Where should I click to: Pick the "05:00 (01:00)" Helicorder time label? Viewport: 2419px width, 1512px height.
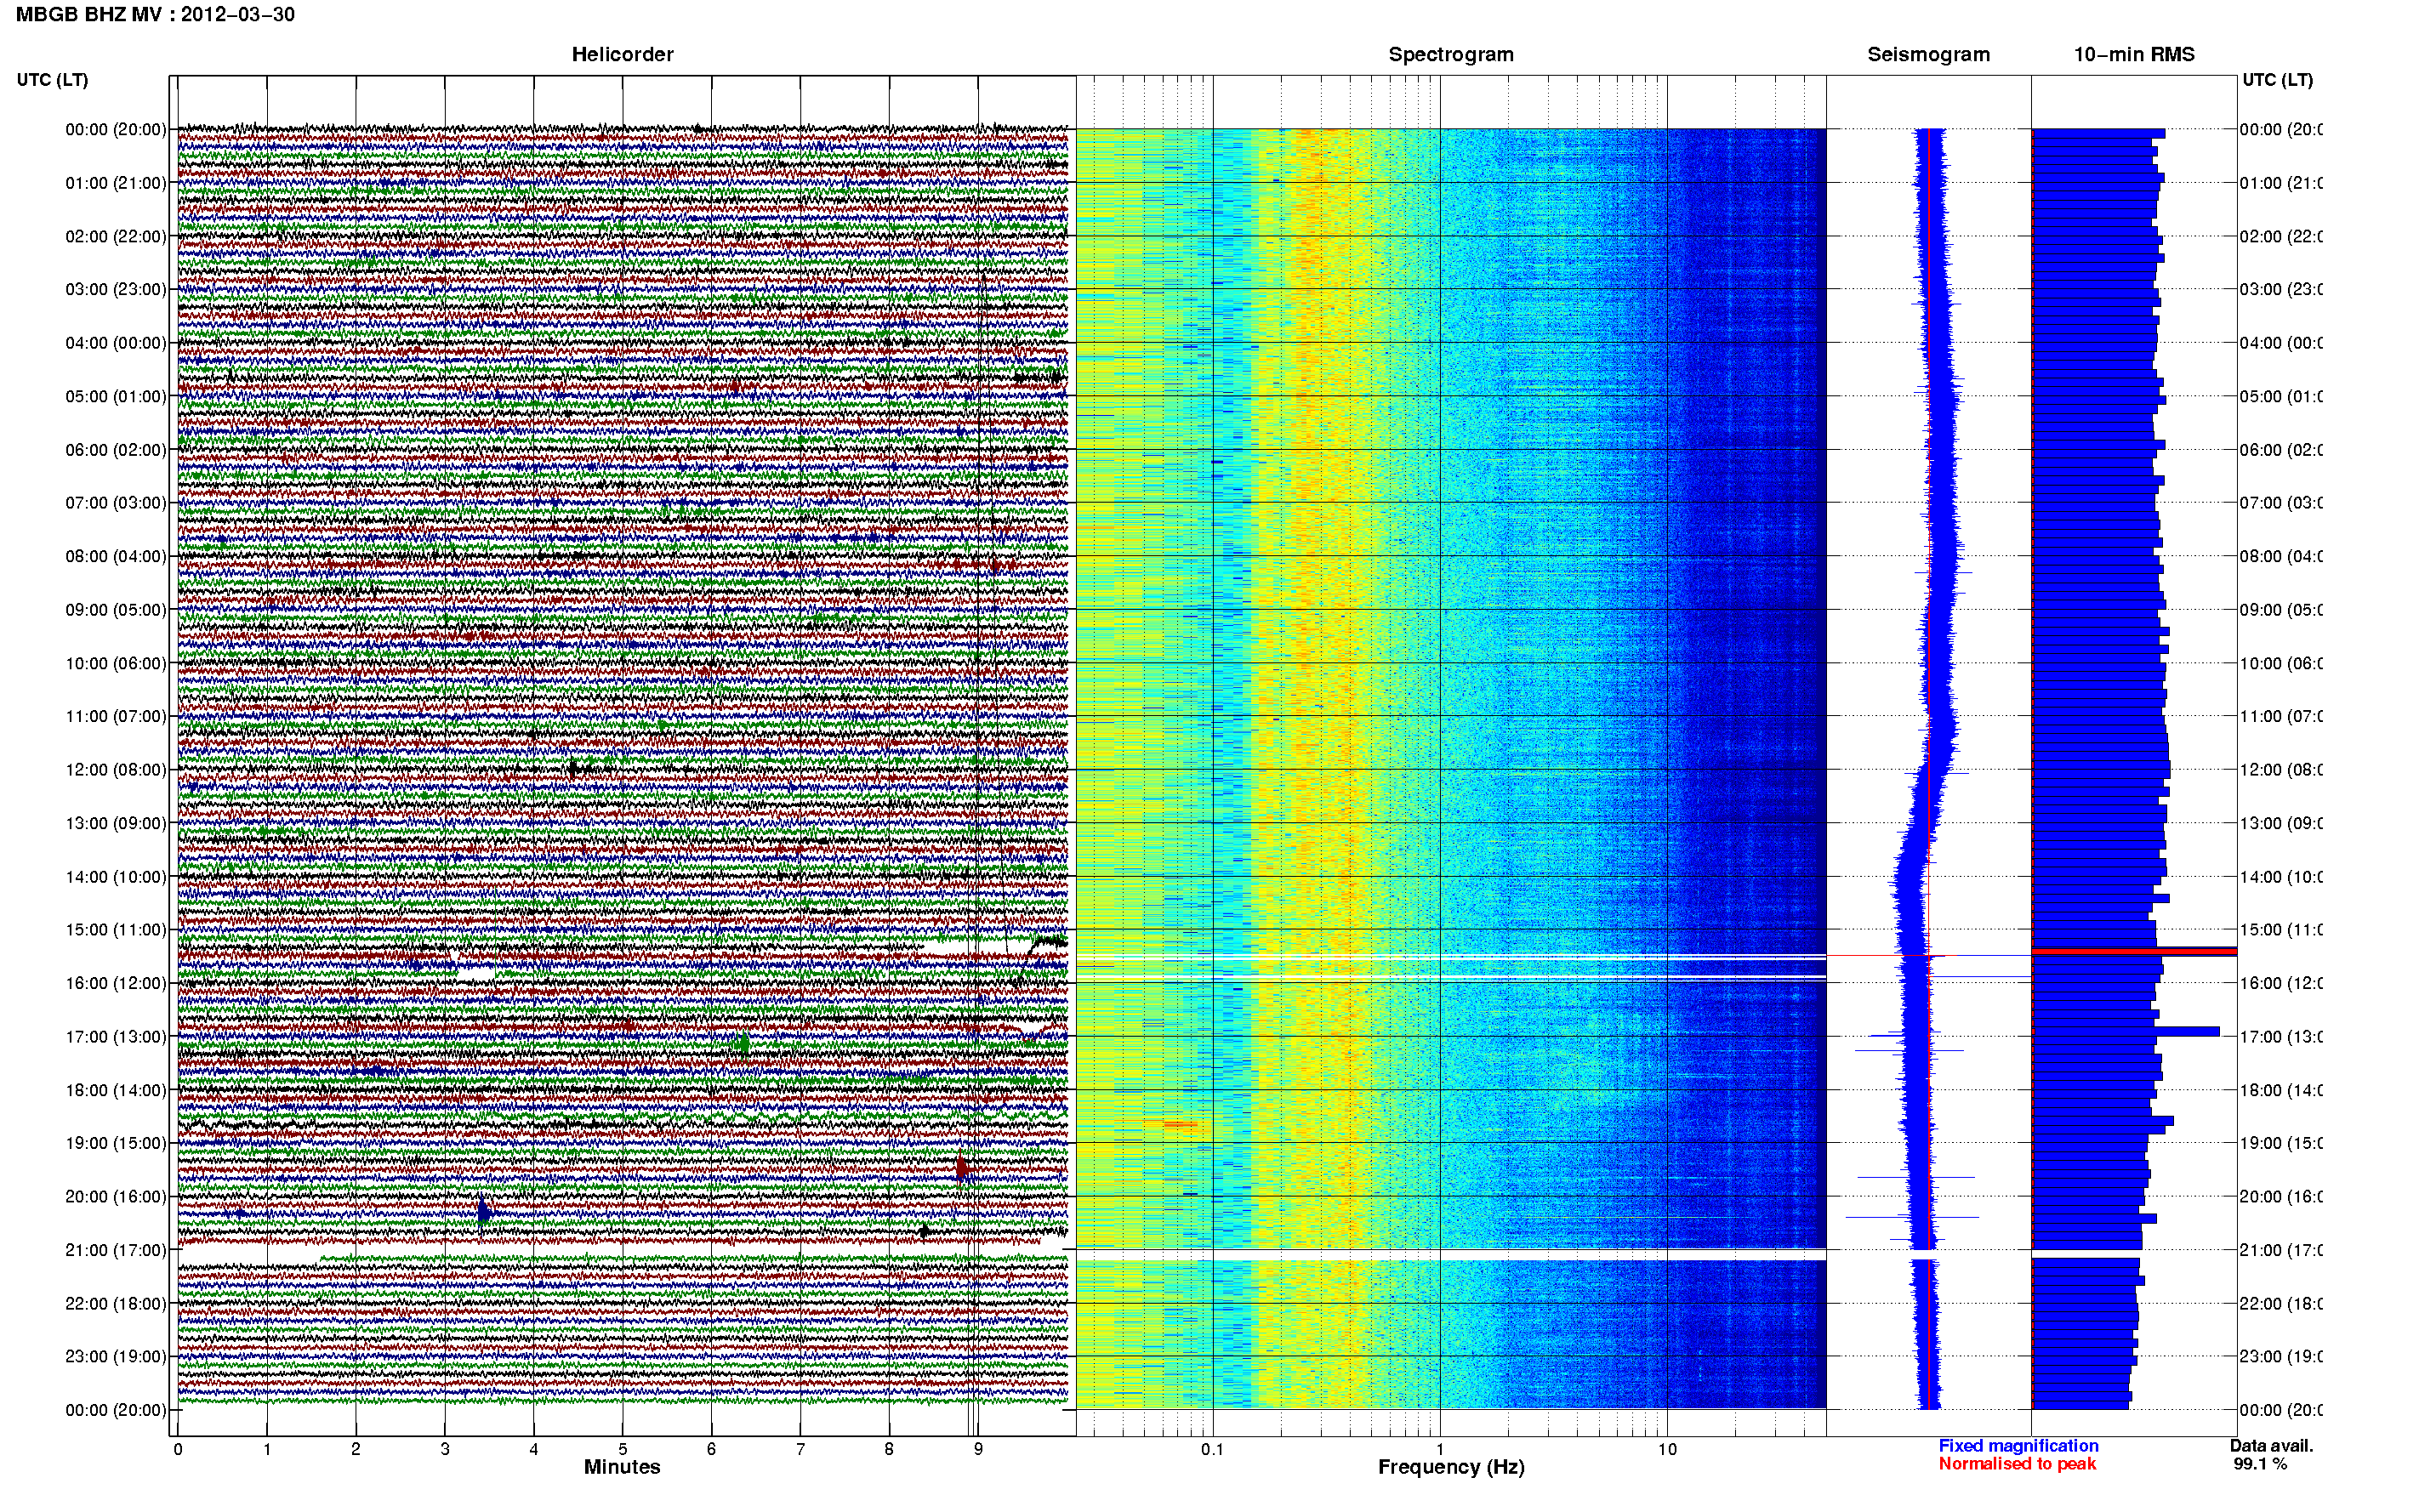click(116, 396)
